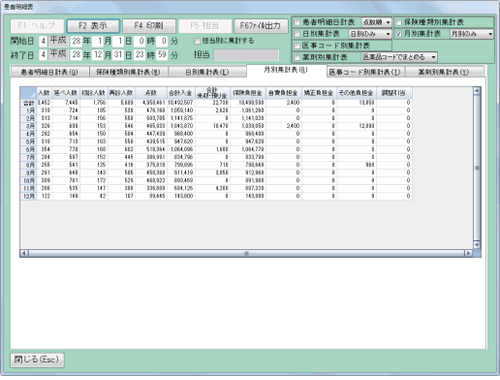
Task: Click the 保険負担金 column header
Action: coord(248,93)
